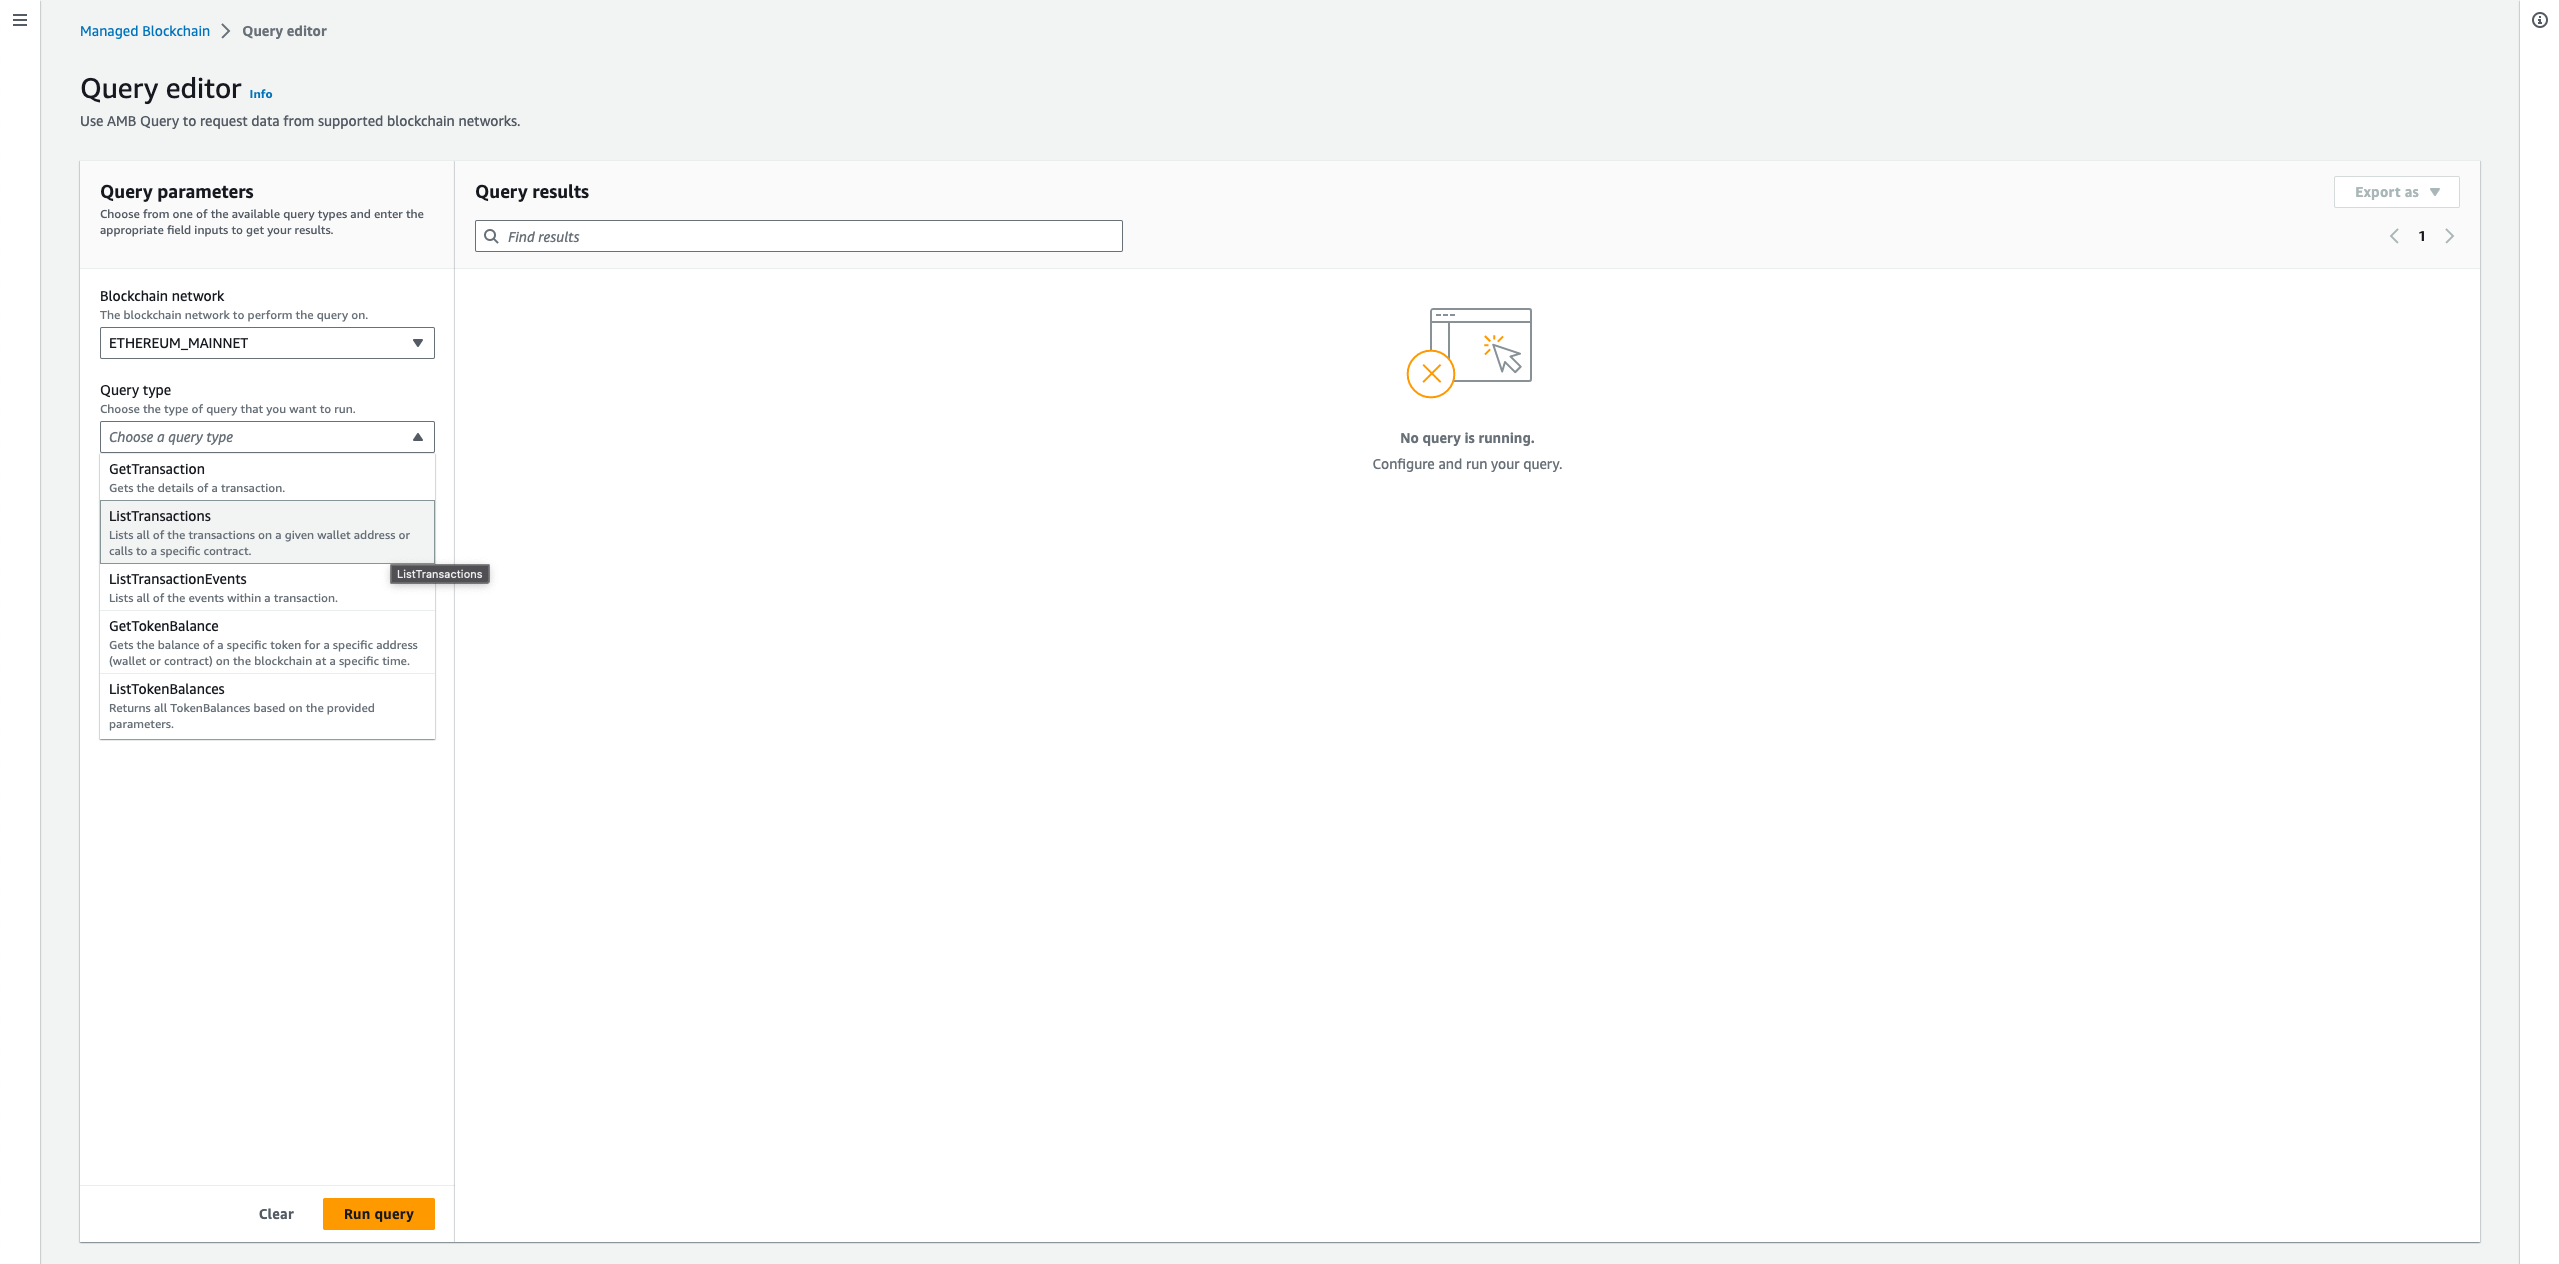Click the info circle icon at top right
Viewport: 2559px width, 1264px height.
coord(2539,20)
